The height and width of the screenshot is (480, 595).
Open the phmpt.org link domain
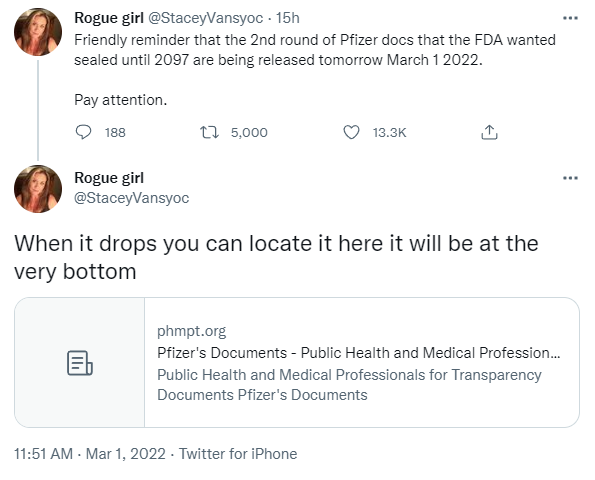coord(191,331)
